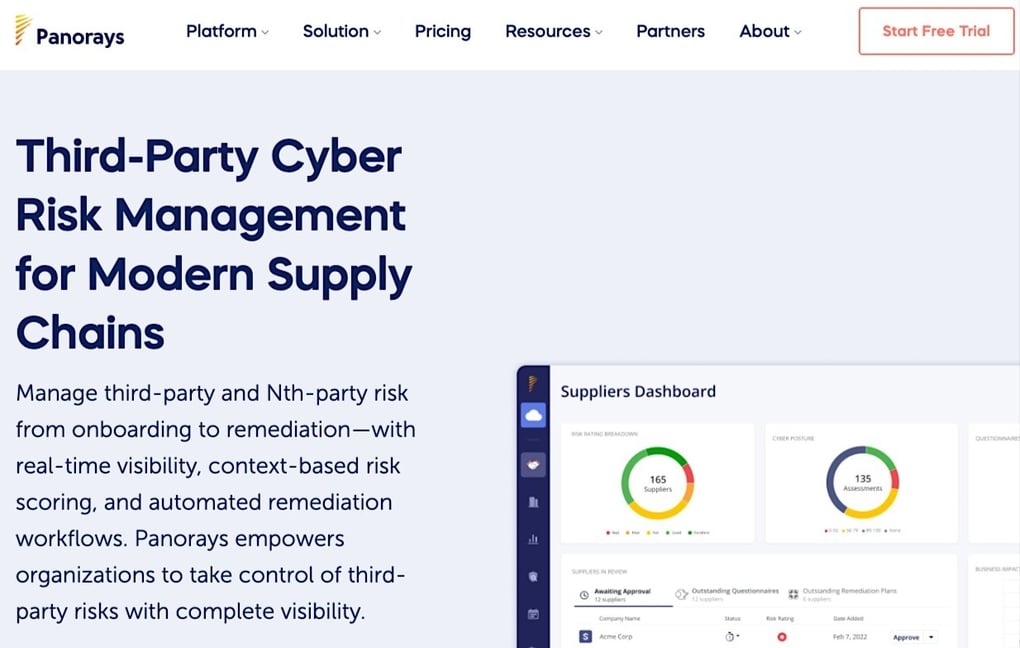
Task: Select the handshake icon in dashboard sidebar
Action: pyautogui.click(x=533, y=465)
